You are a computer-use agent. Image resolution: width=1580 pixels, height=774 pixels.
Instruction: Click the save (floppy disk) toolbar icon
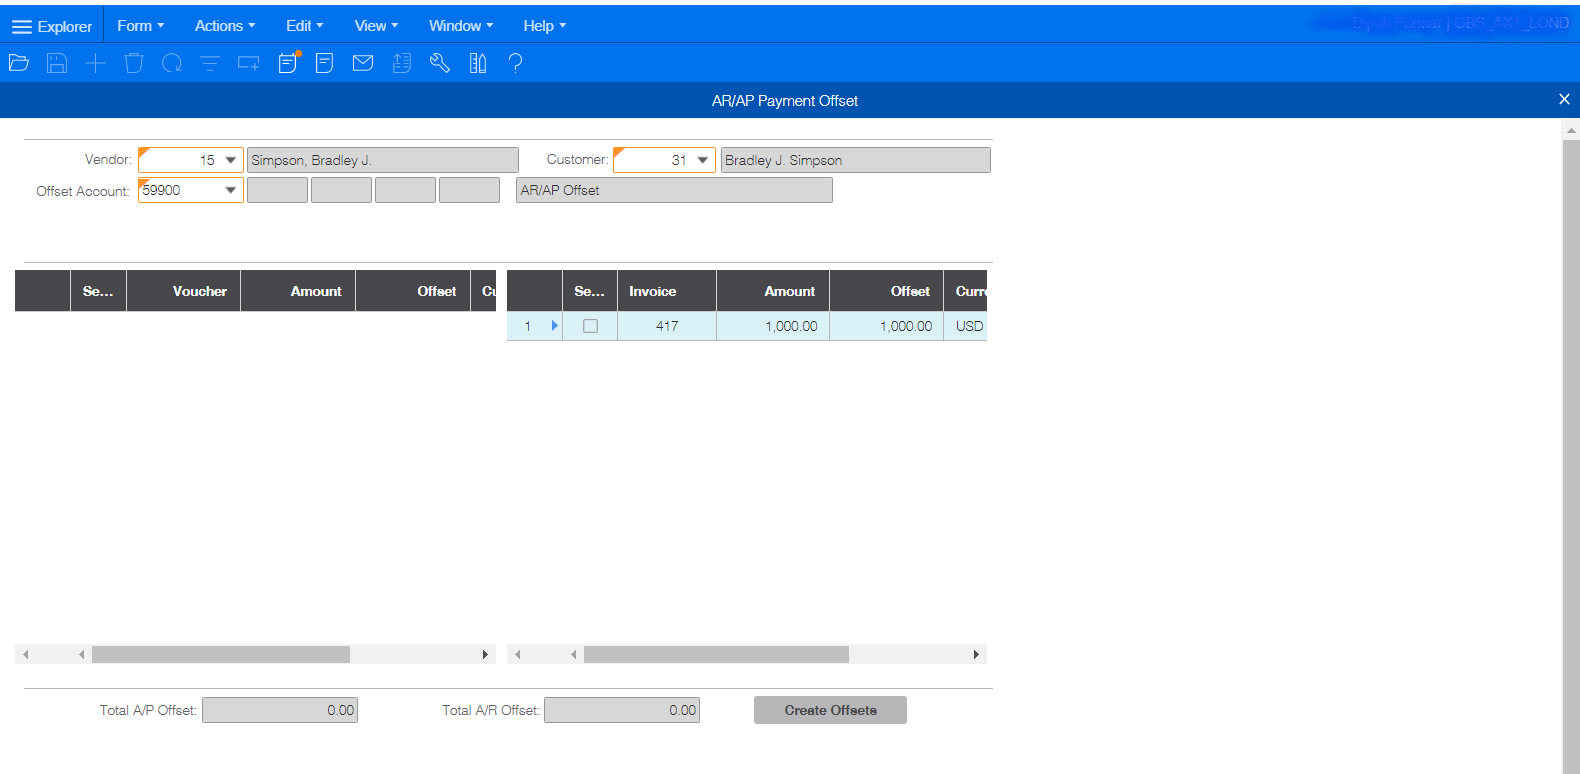[57, 63]
